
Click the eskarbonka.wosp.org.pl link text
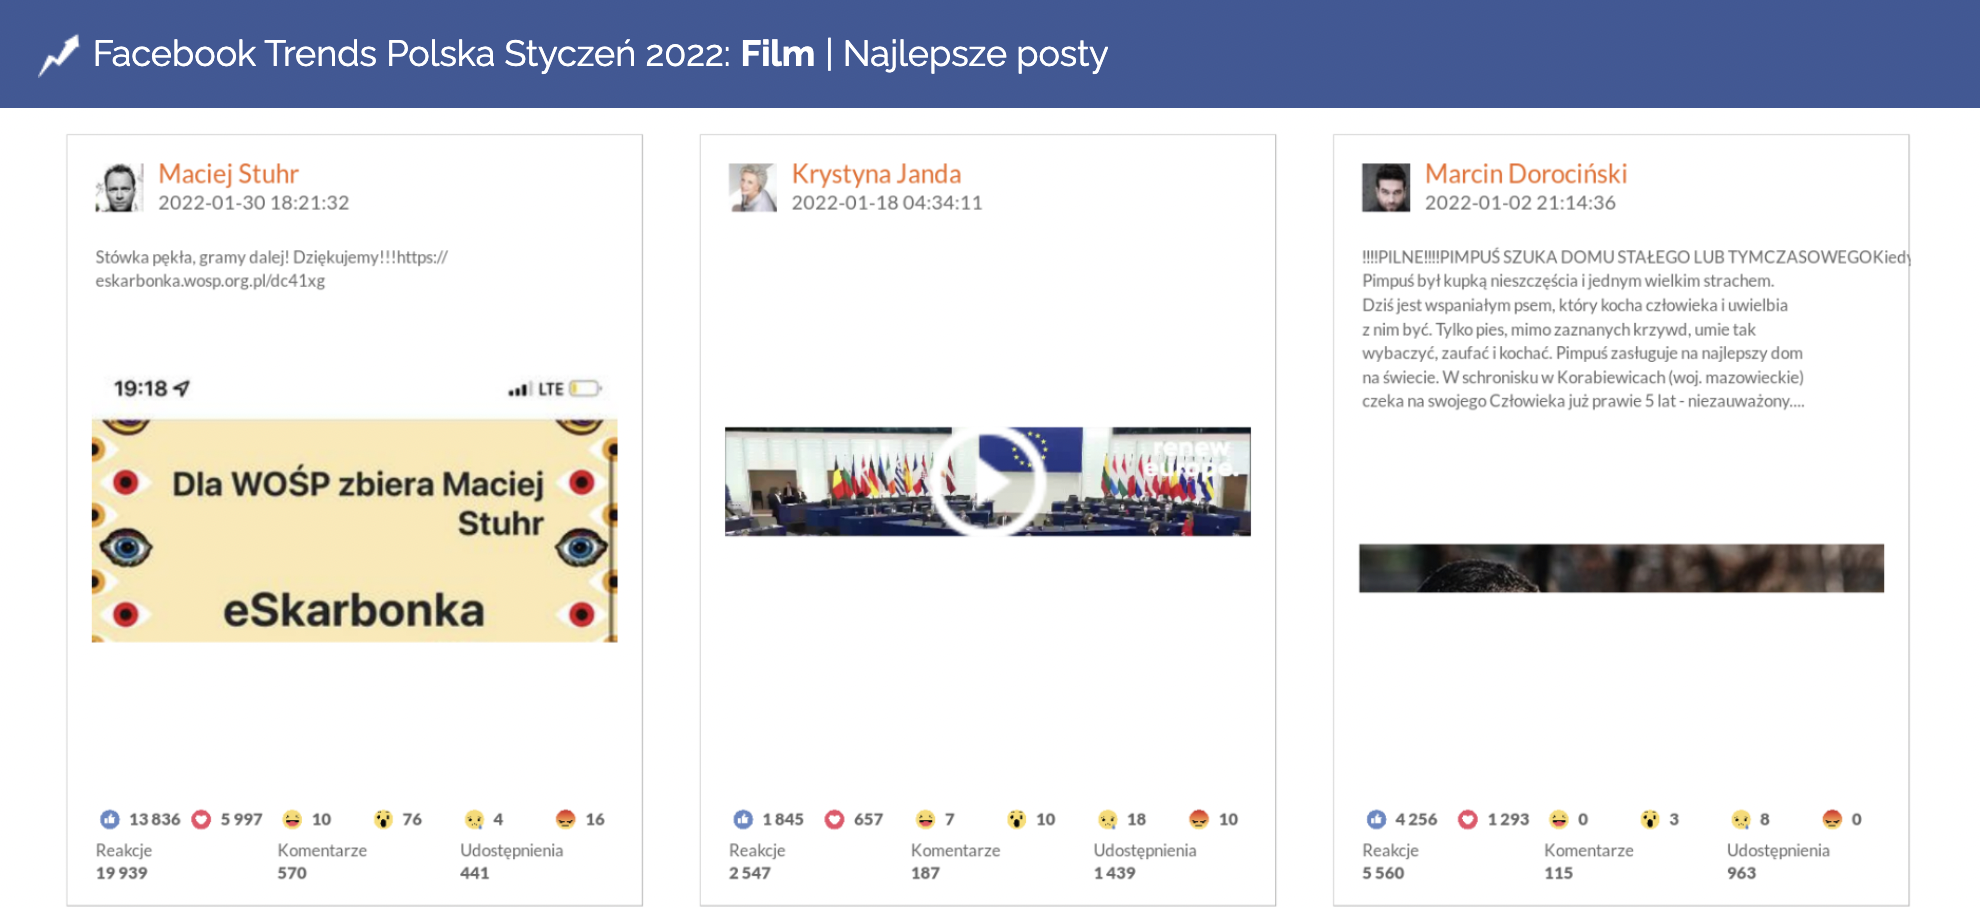tap(210, 281)
